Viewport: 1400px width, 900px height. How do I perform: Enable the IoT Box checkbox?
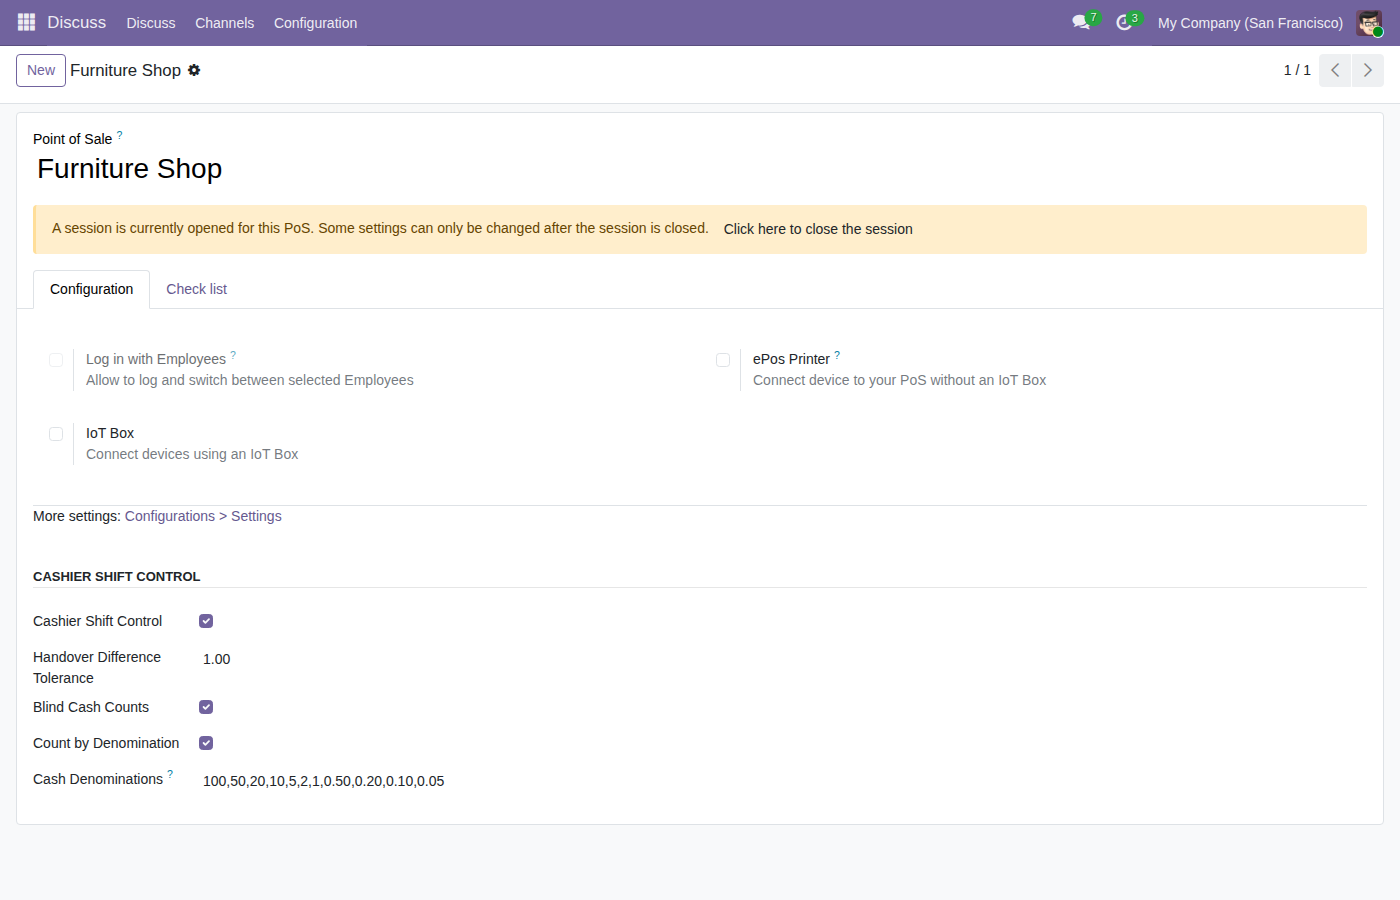click(x=56, y=434)
